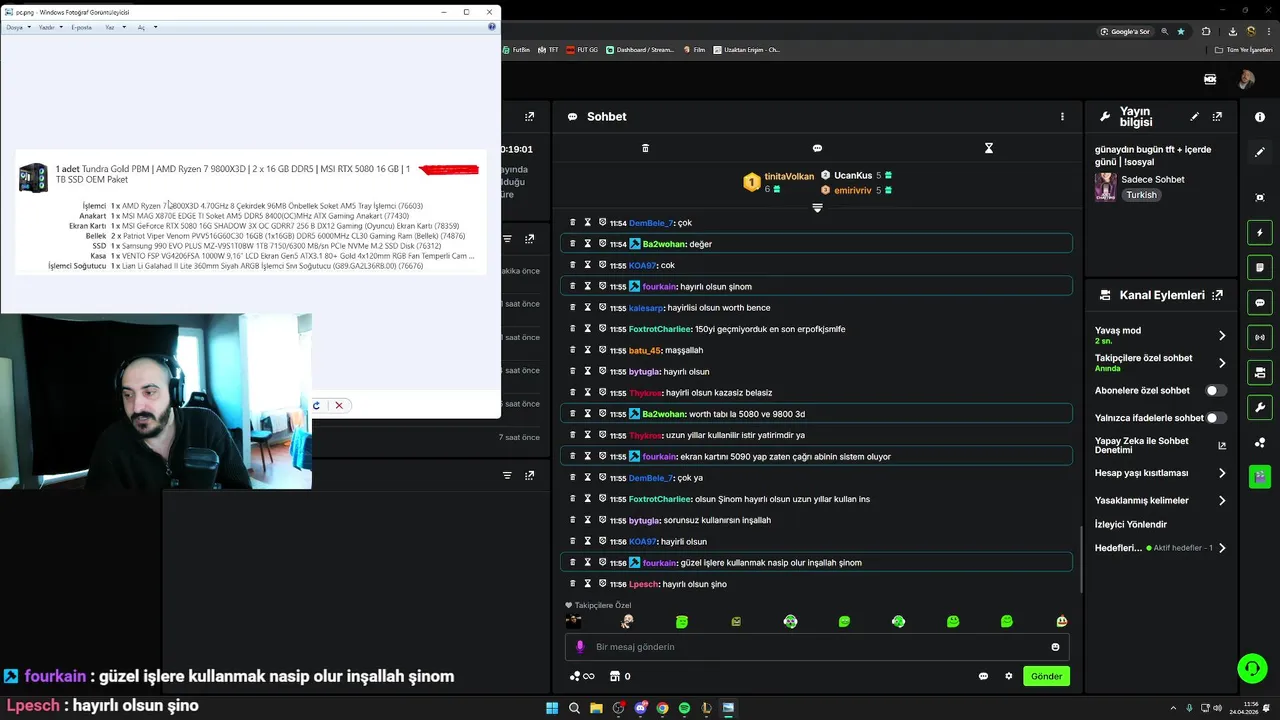Pop out the Kanal Eylemleri panel

click(x=1217, y=295)
